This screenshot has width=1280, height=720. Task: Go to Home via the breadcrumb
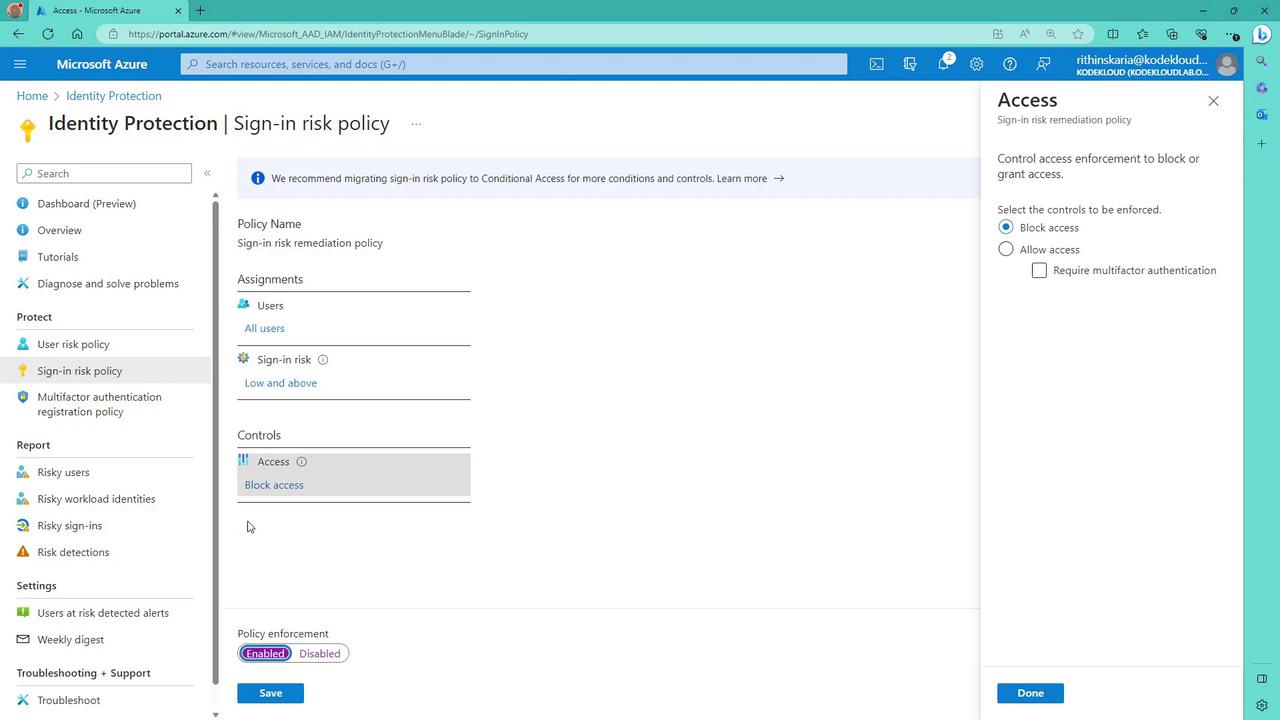pyautogui.click(x=32, y=96)
